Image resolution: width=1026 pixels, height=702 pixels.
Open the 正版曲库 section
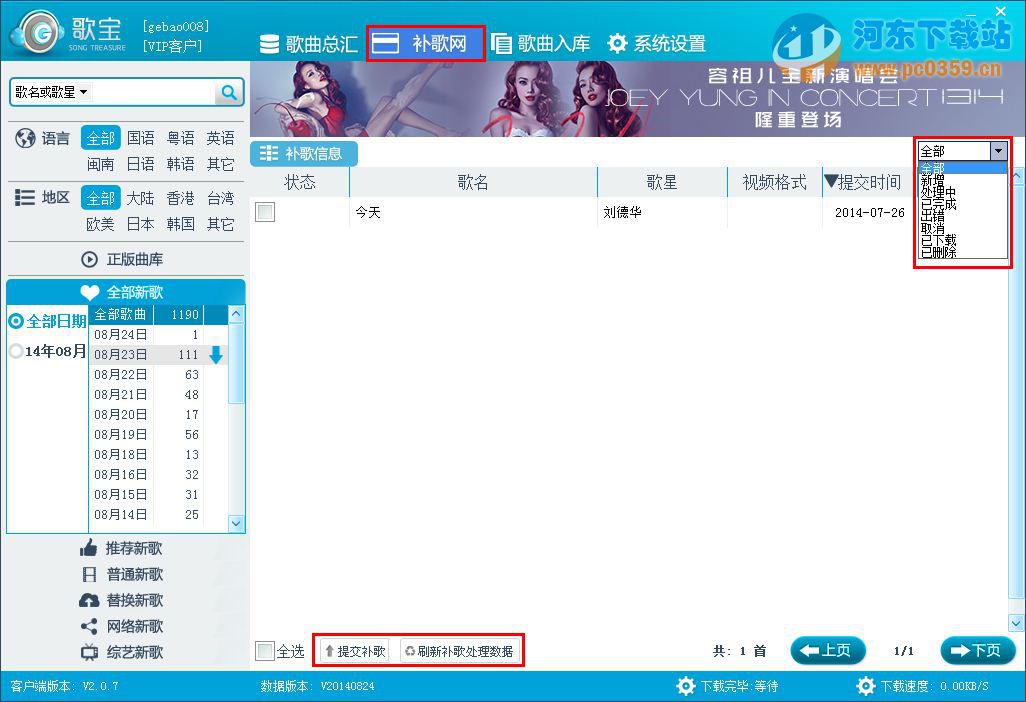click(126, 258)
